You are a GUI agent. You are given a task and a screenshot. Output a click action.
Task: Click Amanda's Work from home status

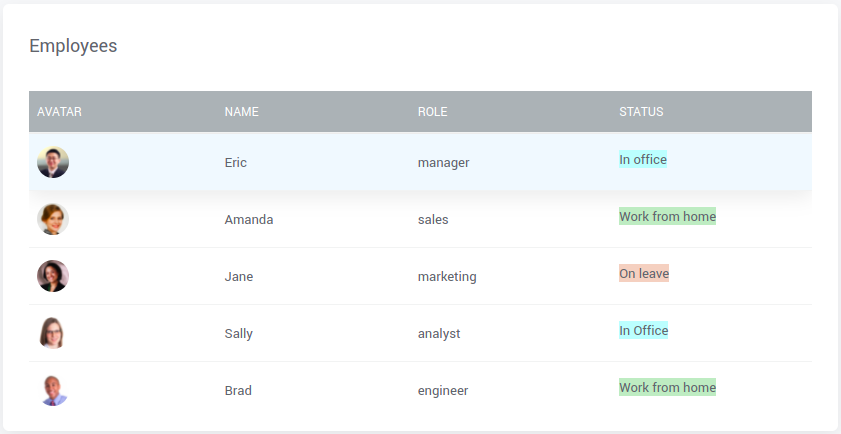(x=667, y=216)
